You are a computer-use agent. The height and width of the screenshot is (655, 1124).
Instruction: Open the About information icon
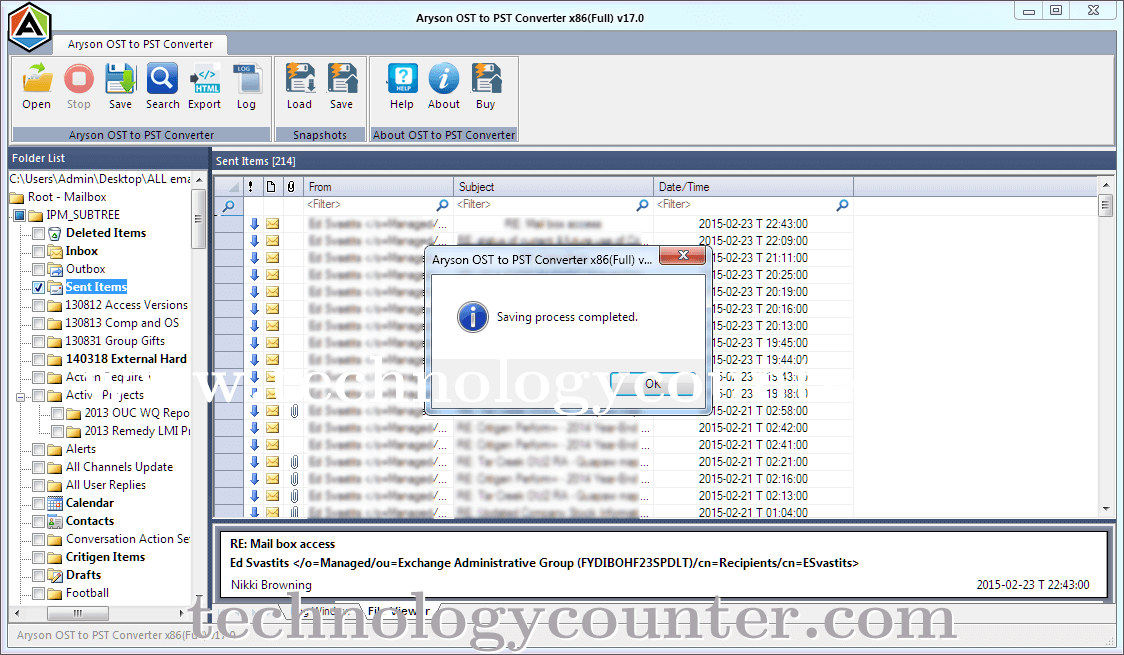(x=444, y=79)
